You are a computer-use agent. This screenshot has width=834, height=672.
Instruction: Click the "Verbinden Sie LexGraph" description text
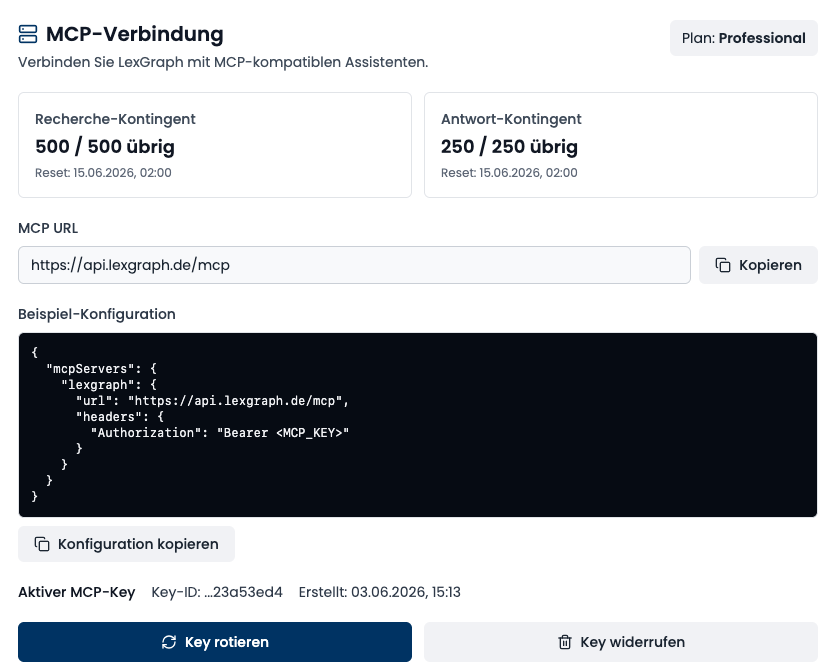click(223, 62)
